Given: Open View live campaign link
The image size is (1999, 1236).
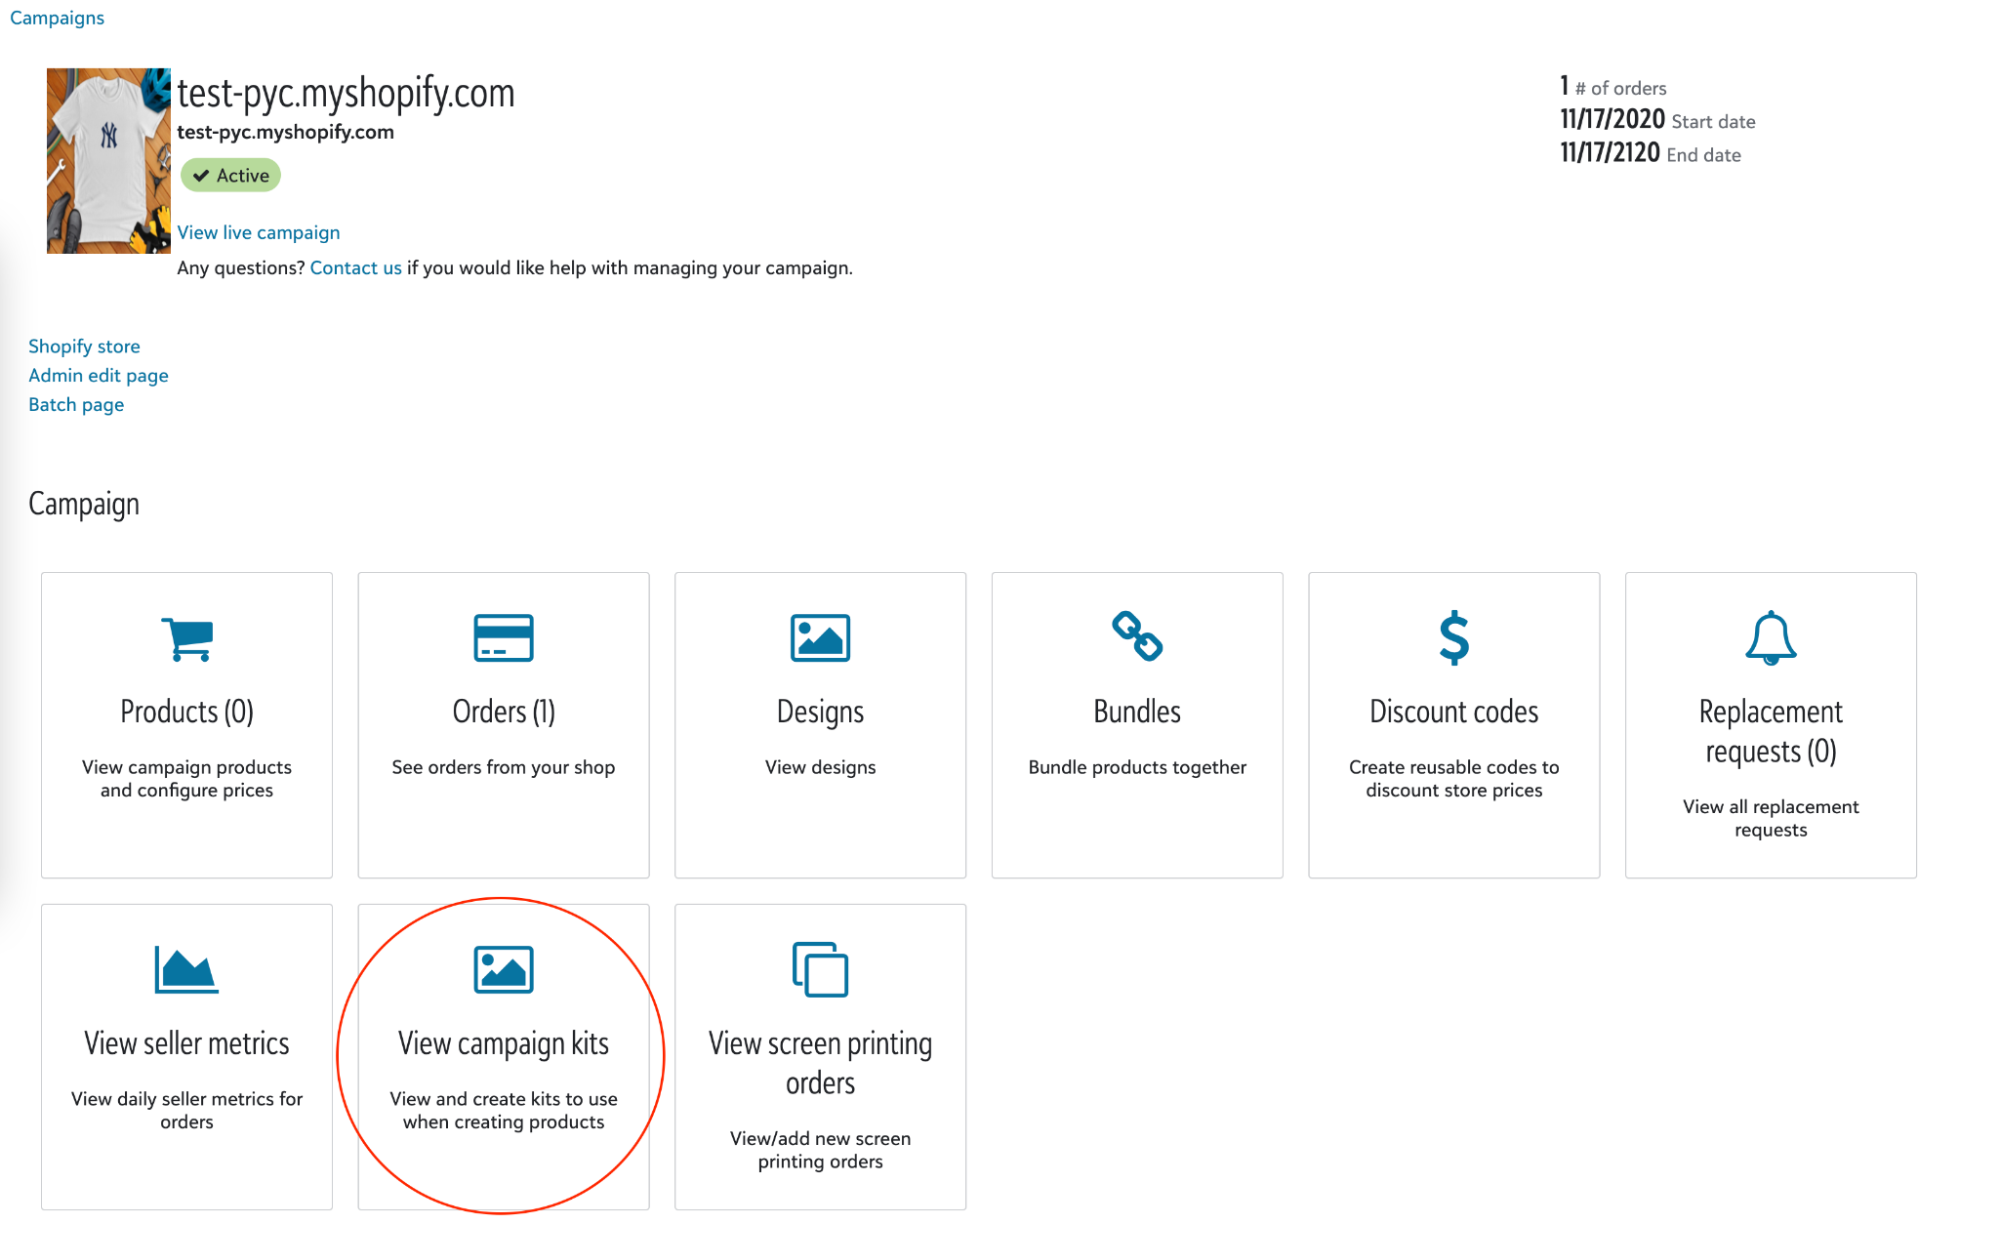Looking at the screenshot, I should pos(258,232).
